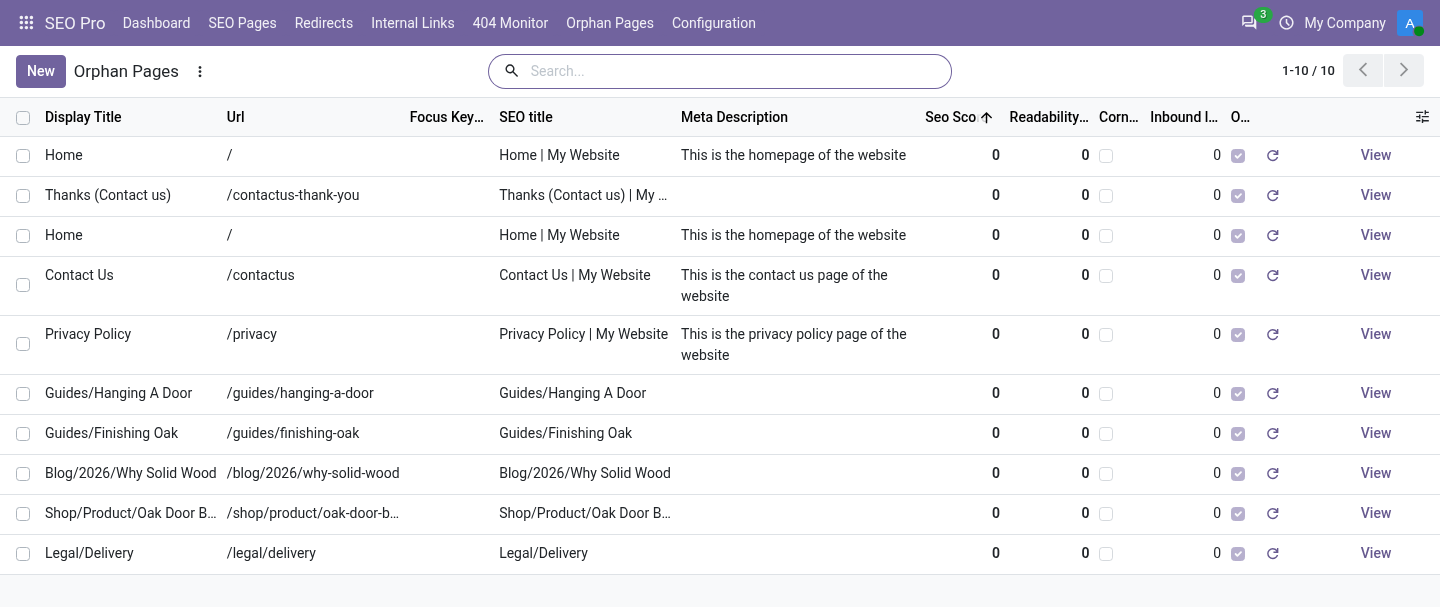The image size is (1440, 607).
Task: Open the Dashboard menu
Action: click(x=156, y=23)
